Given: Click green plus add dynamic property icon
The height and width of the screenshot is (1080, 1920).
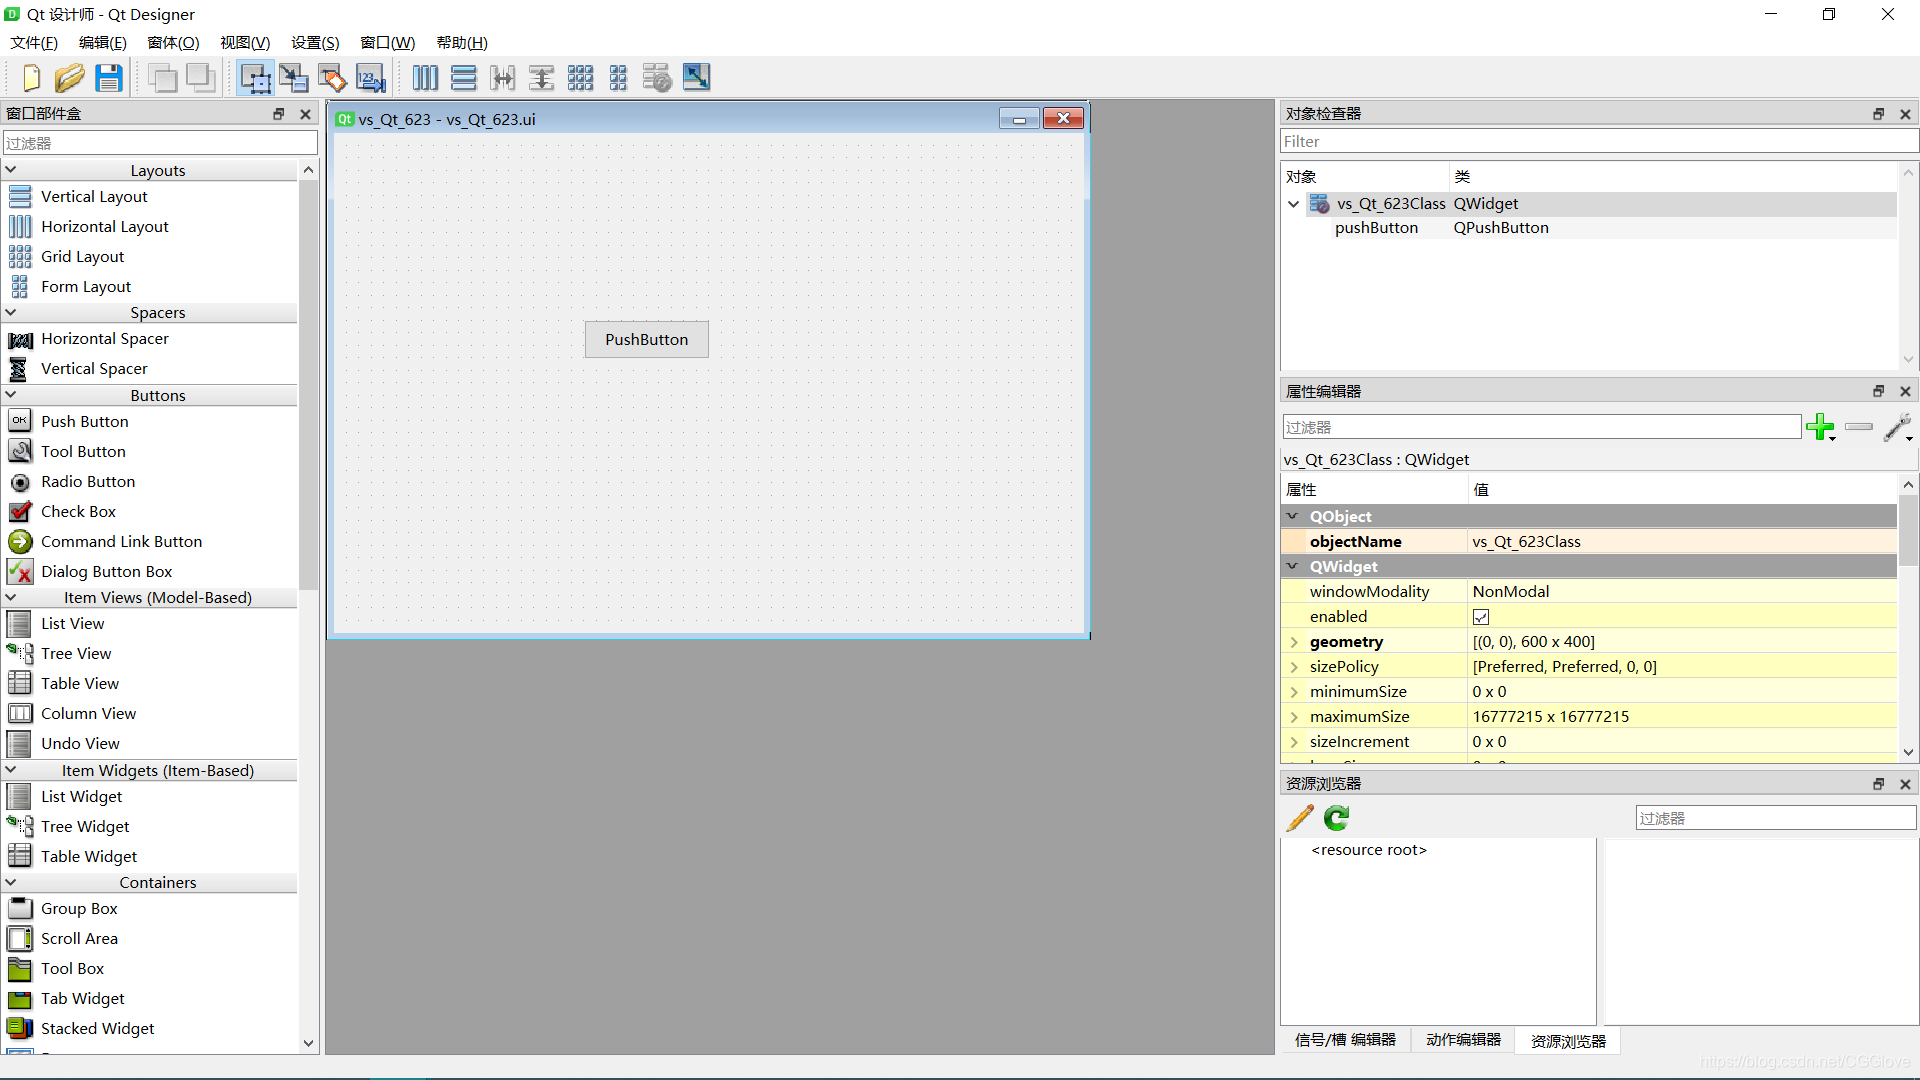Looking at the screenshot, I should coord(1819,427).
